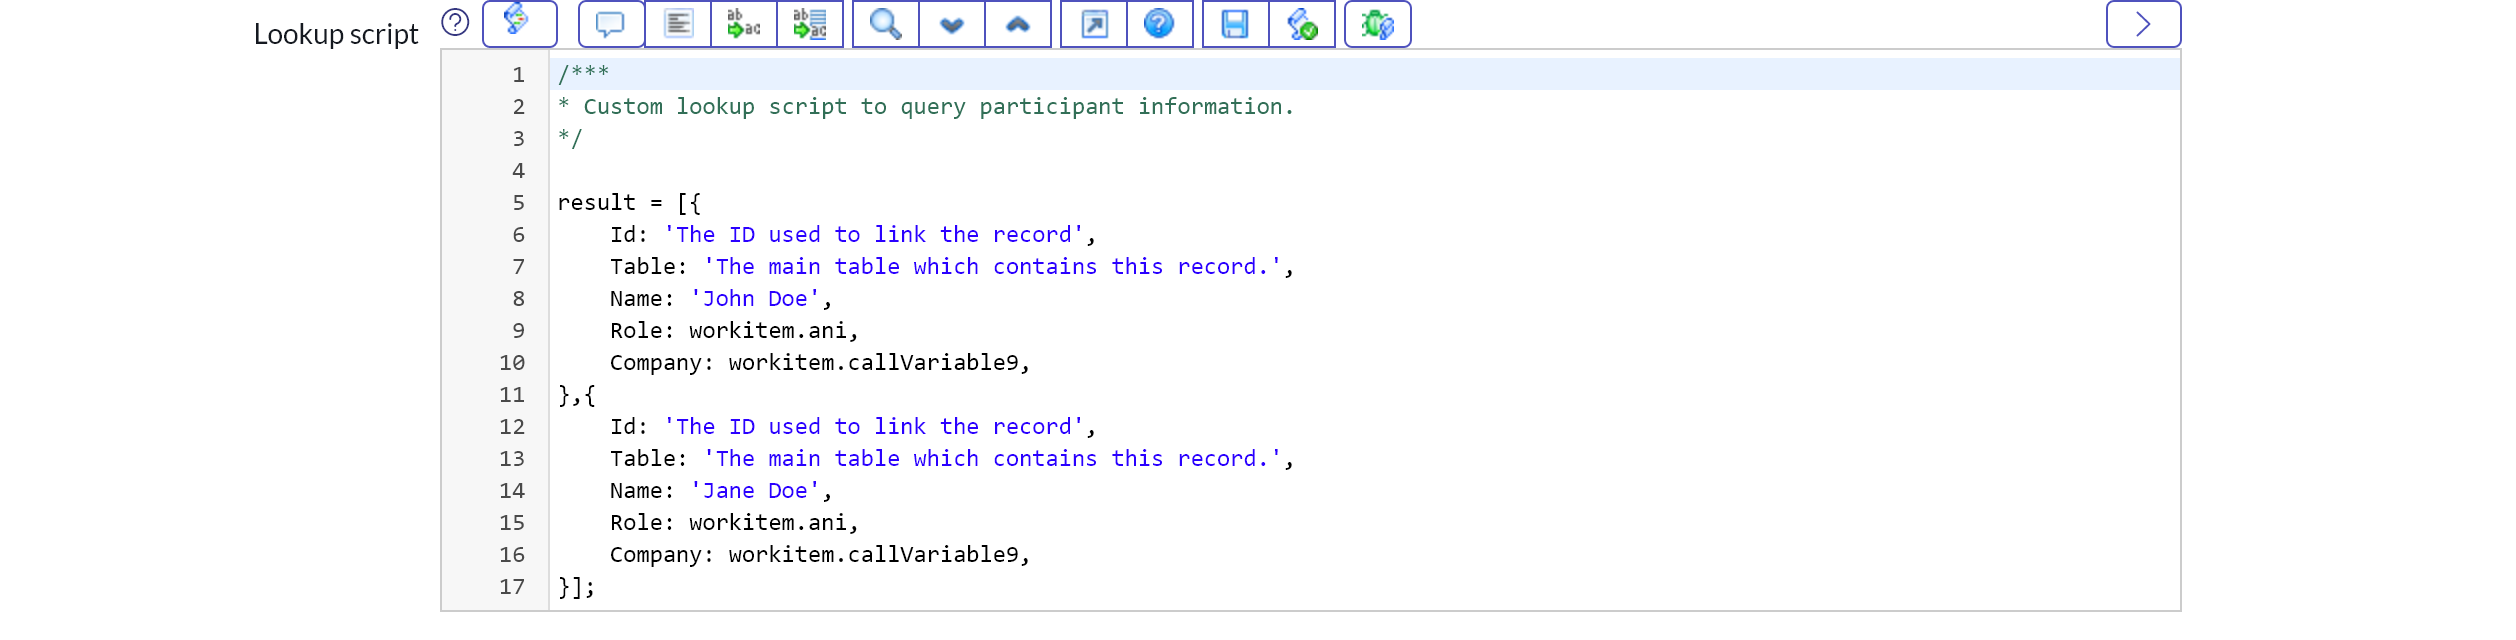This screenshot has width=2516, height=640.
Task: Run the script syntax check icon
Action: (x=1302, y=24)
